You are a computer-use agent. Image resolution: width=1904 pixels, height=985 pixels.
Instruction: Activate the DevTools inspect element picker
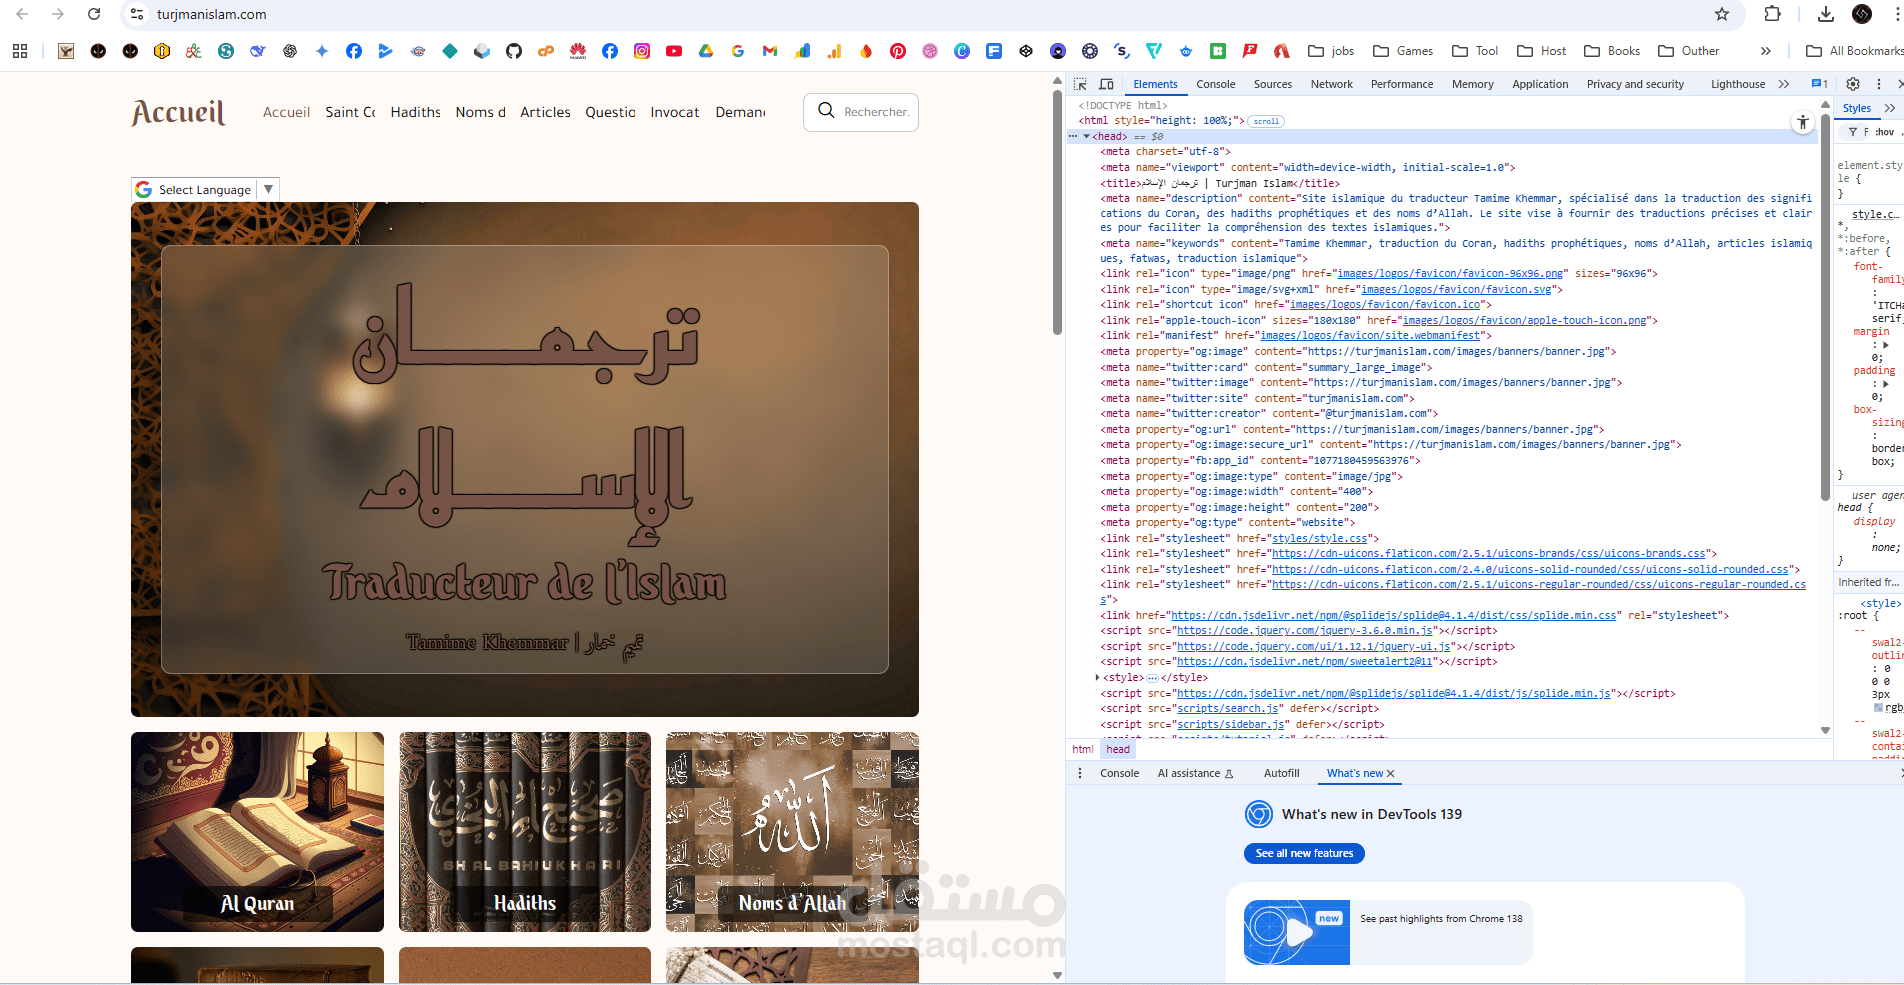click(1080, 84)
